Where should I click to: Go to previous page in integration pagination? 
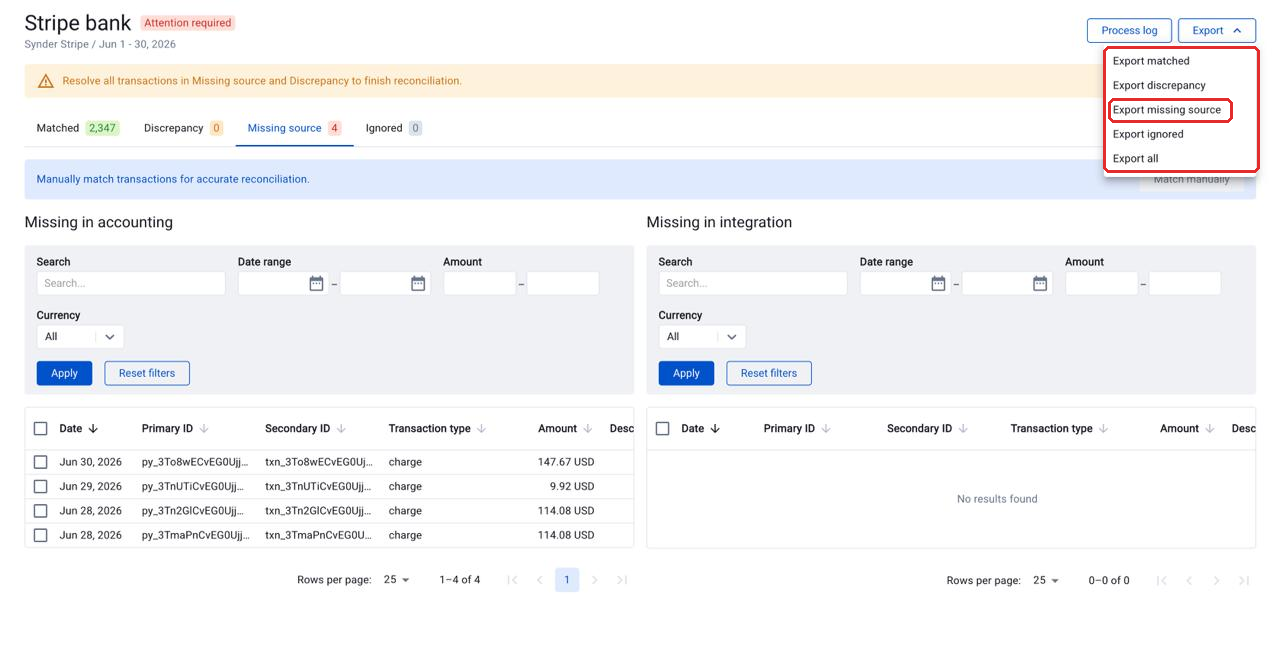point(1189,580)
